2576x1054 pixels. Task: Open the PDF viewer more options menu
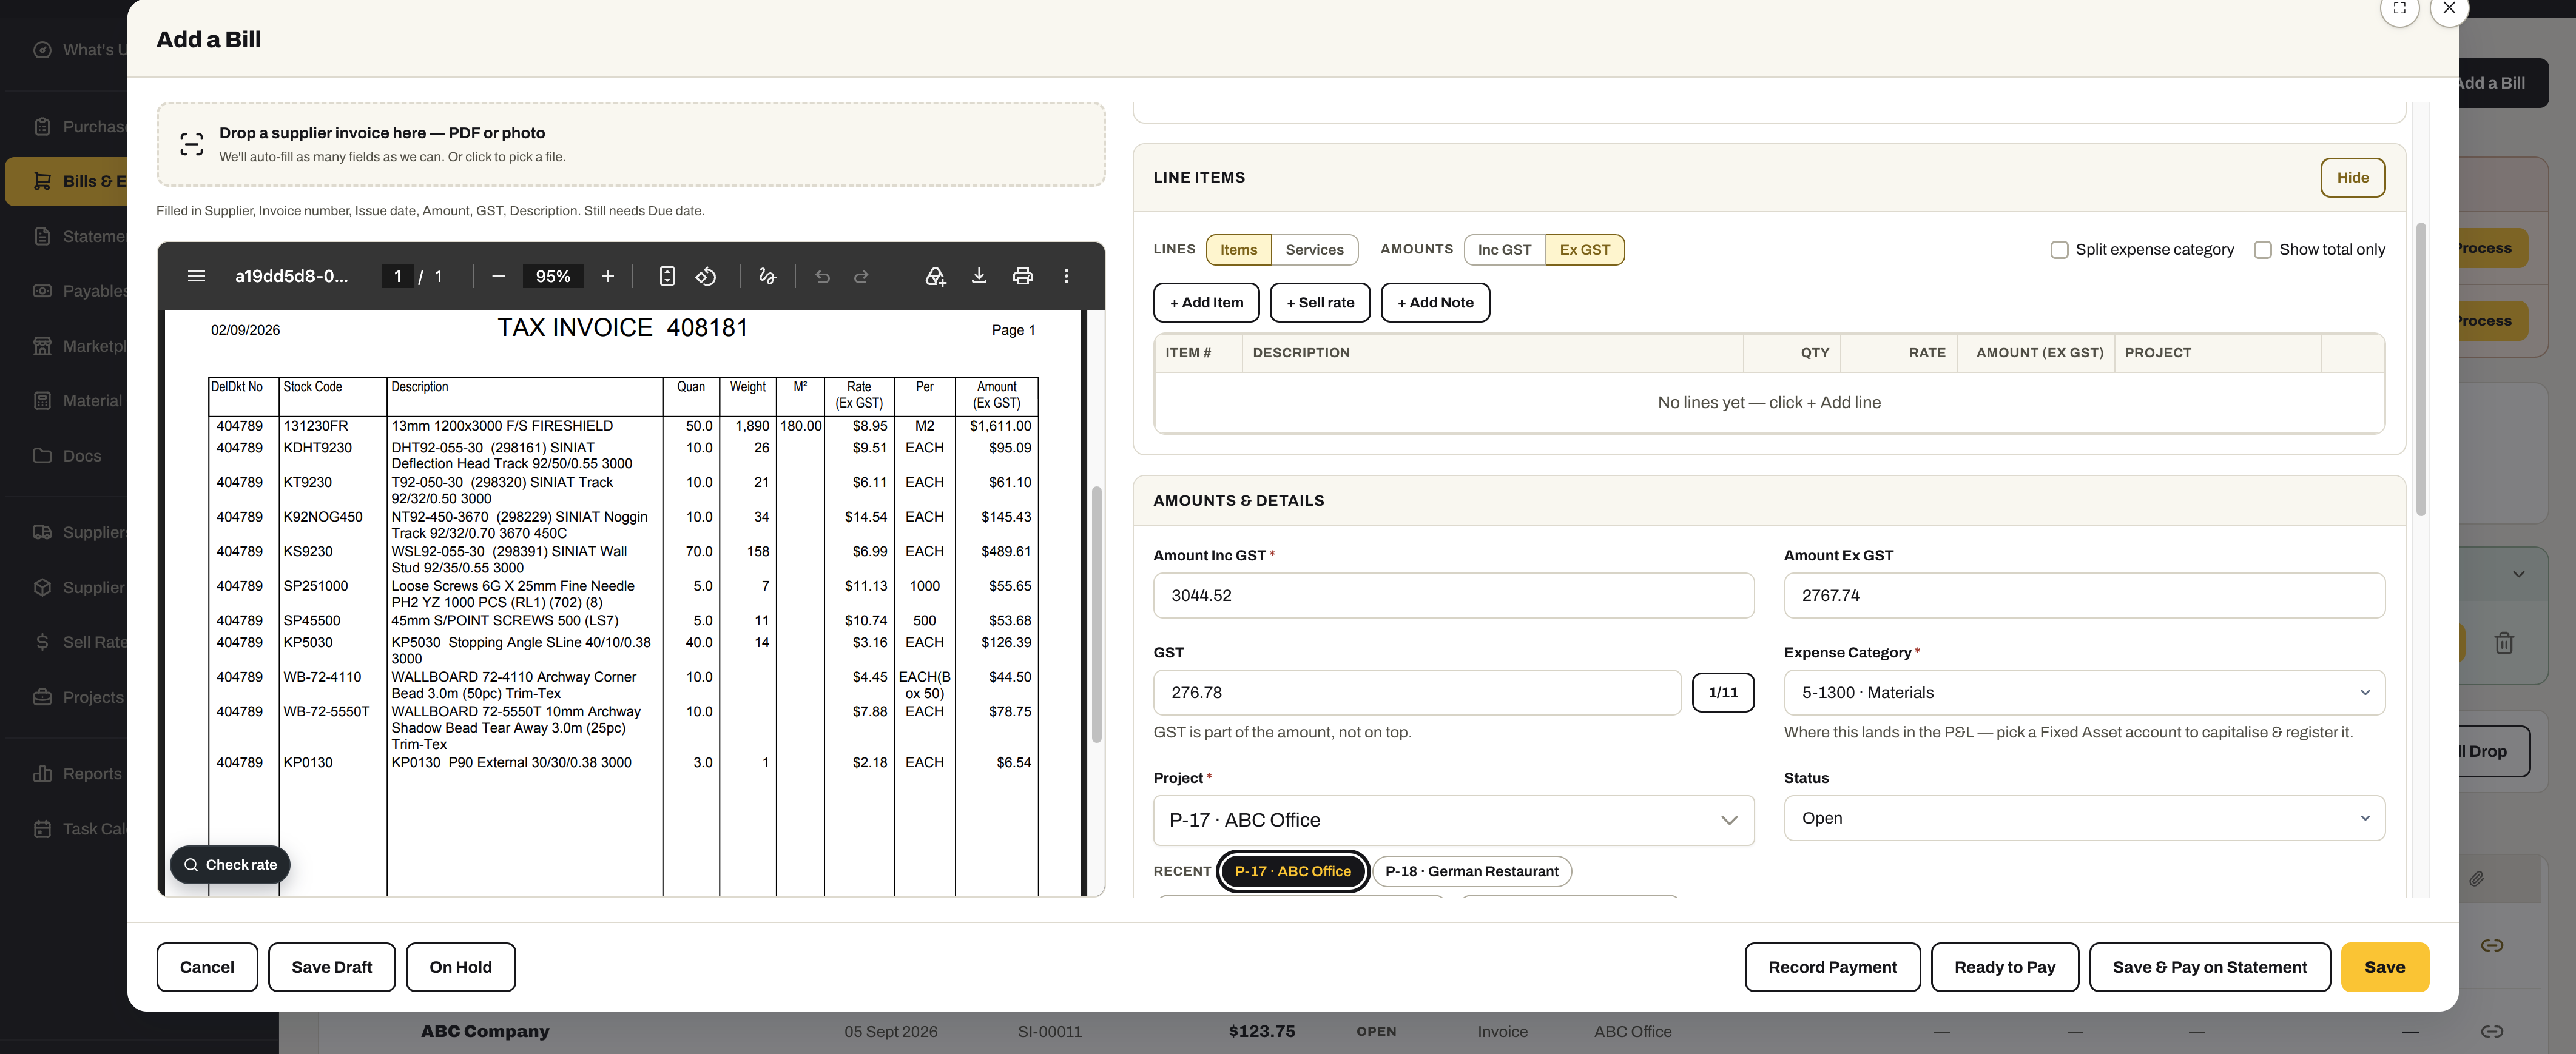tap(1066, 276)
